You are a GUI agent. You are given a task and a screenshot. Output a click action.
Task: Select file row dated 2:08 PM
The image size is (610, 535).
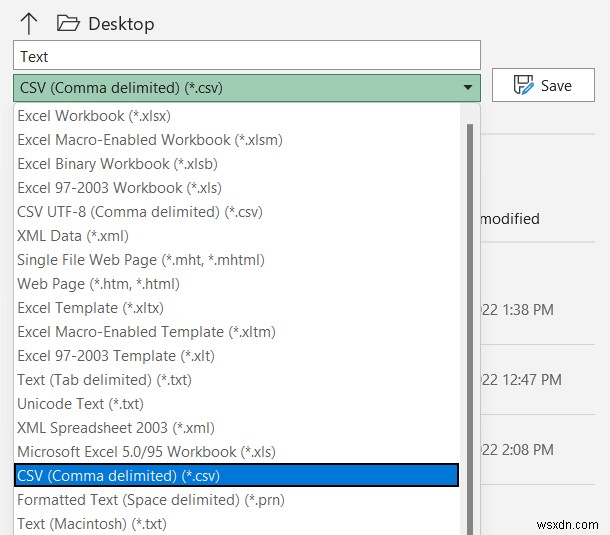click(x=538, y=450)
